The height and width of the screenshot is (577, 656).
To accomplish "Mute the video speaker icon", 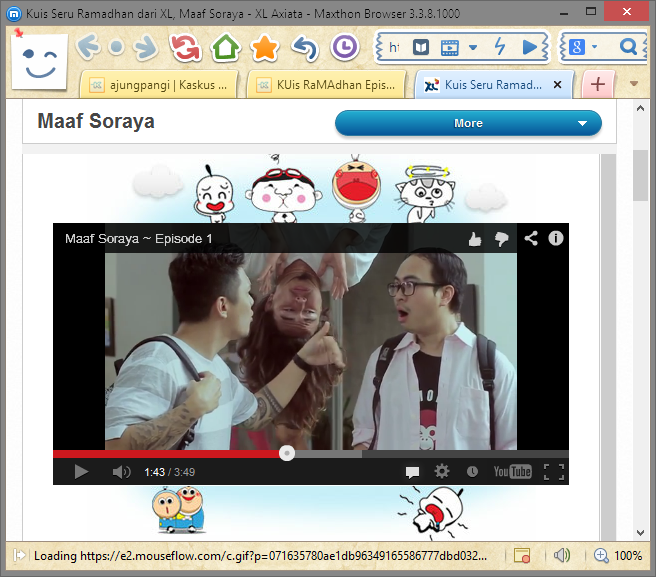I will point(121,472).
